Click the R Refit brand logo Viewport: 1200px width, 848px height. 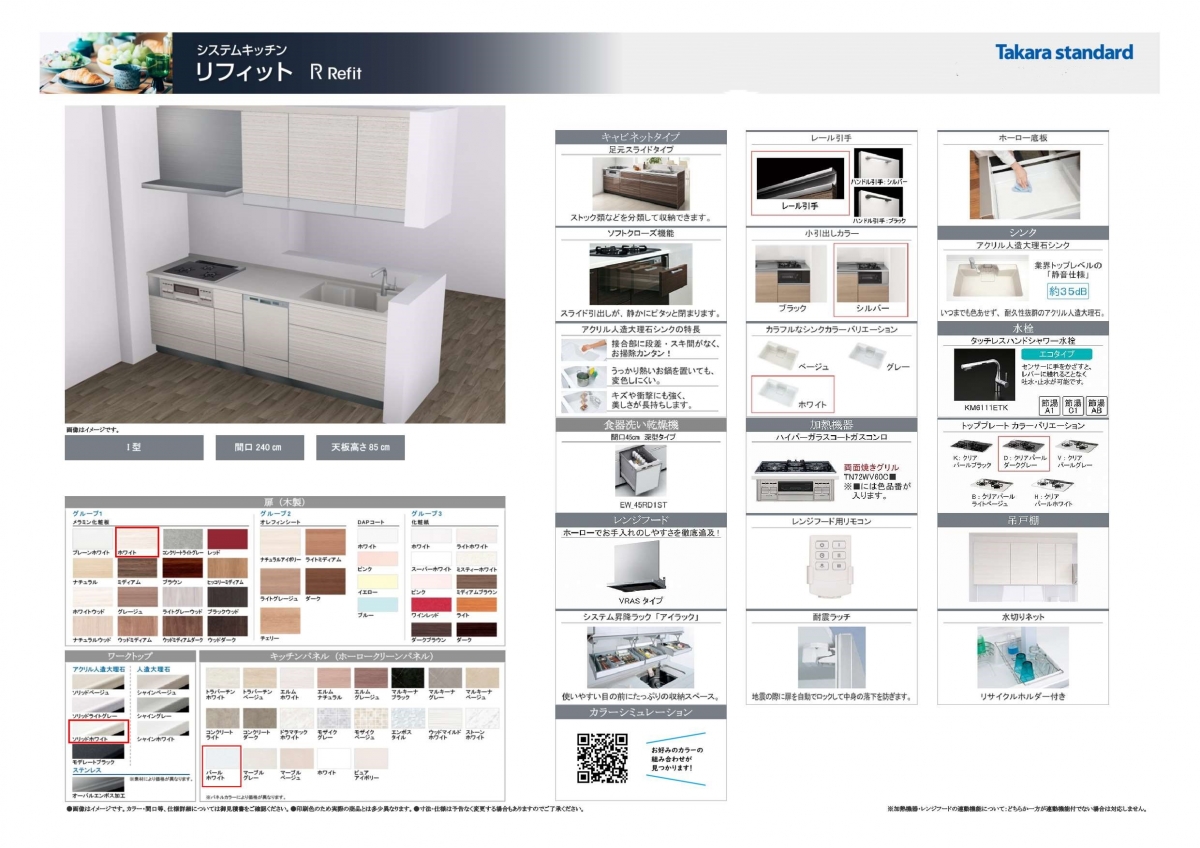pyautogui.click(x=336, y=72)
